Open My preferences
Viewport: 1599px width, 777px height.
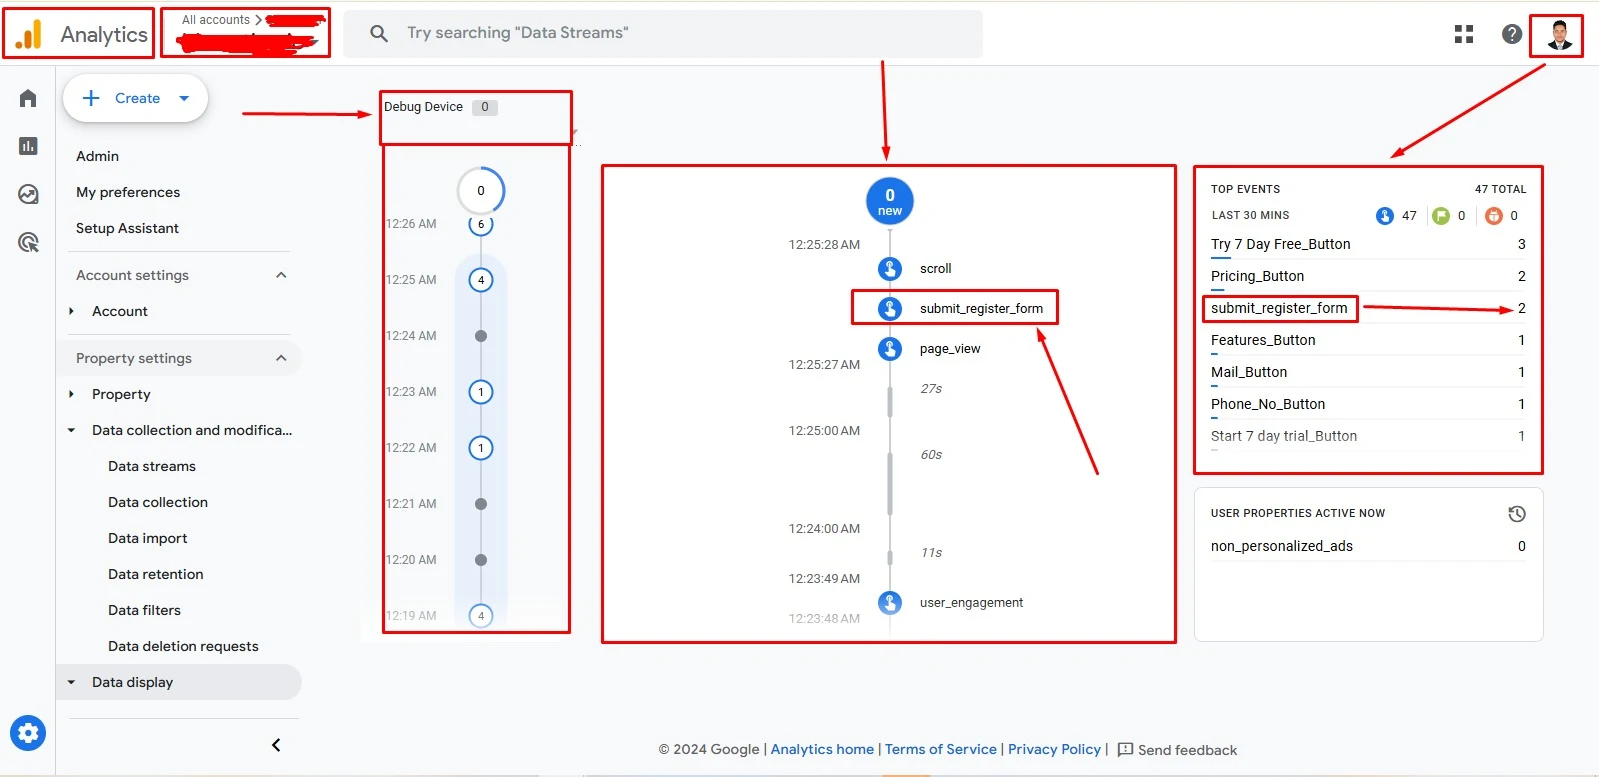point(128,192)
